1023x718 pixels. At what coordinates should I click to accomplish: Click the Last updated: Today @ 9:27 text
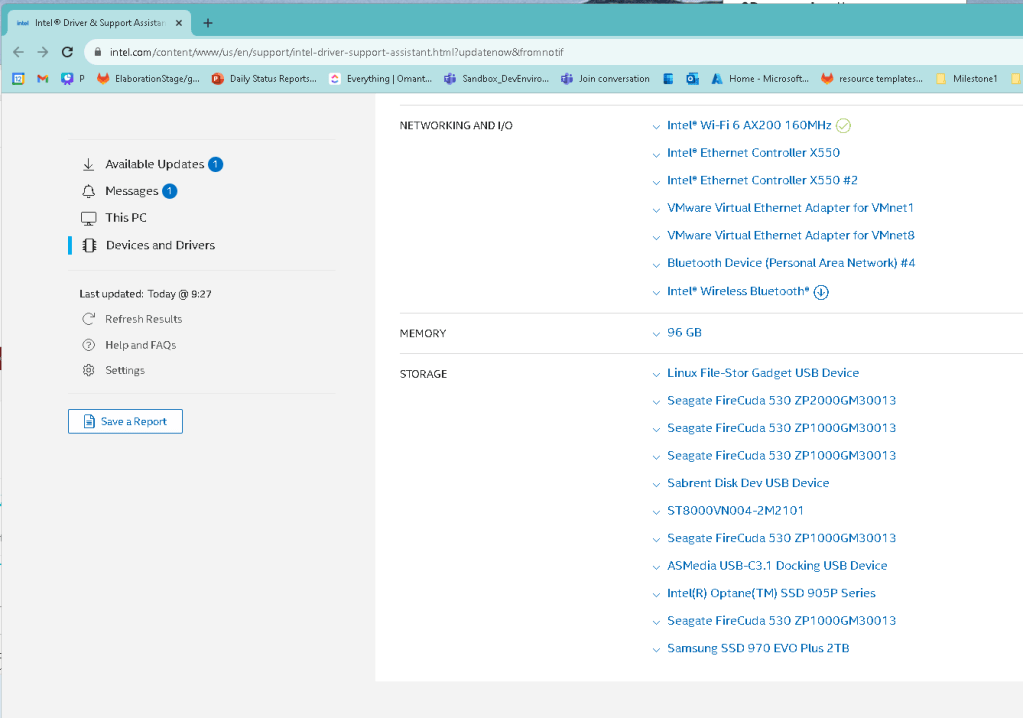click(x=145, y=294)
